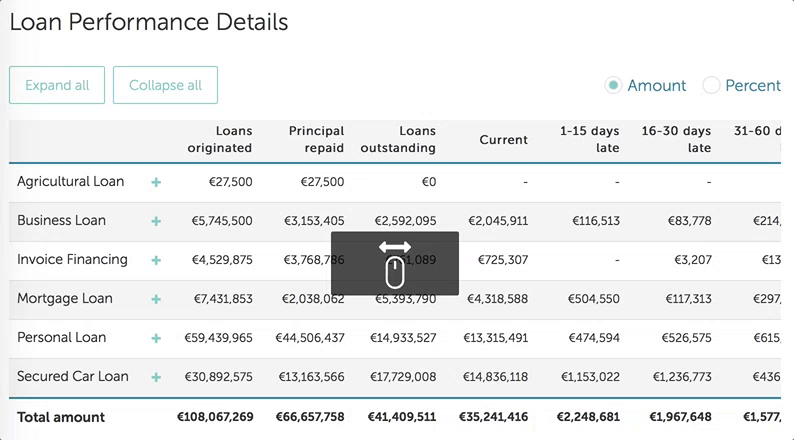Click the 1-15 days late column header
The height and width of the screenshot is (440, 794).
pos(590,140)
